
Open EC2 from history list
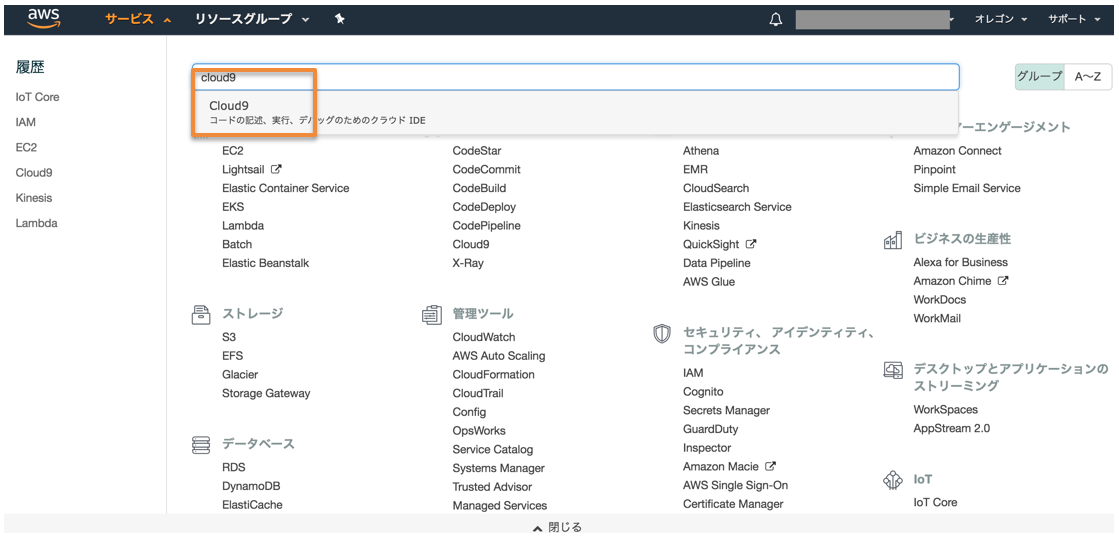pos(26,148)
